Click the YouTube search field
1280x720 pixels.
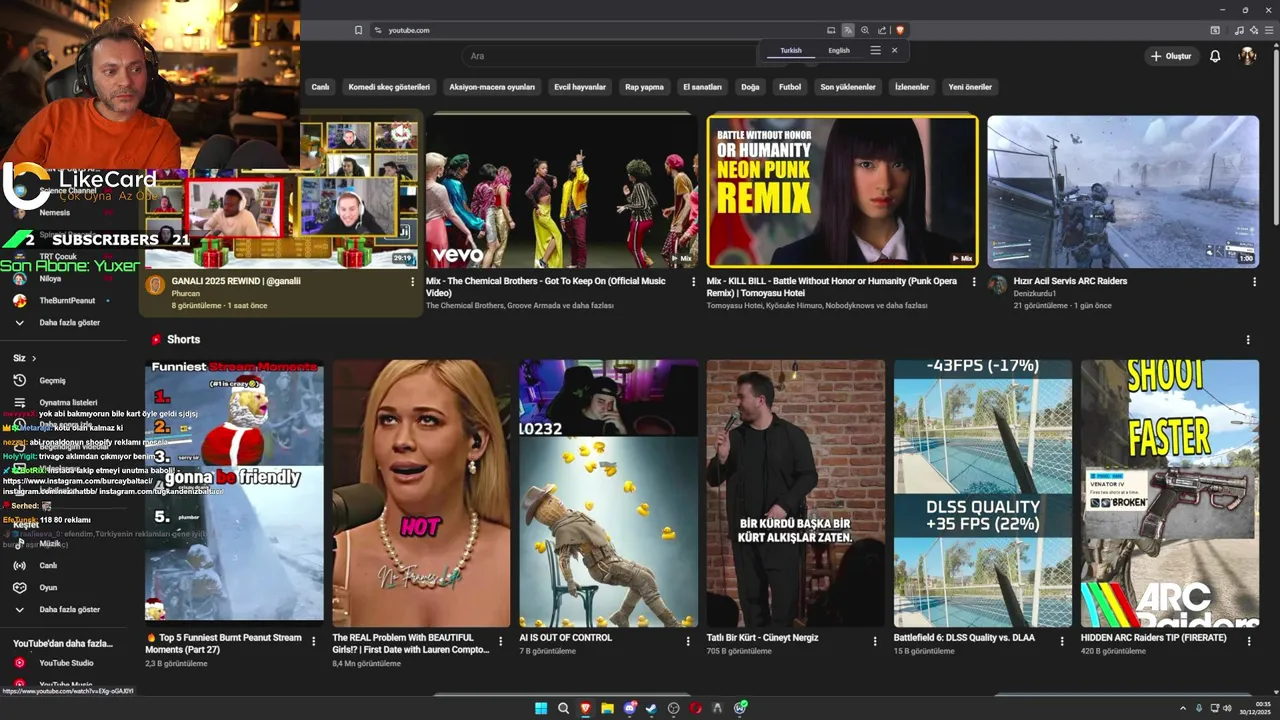(610, 56)
